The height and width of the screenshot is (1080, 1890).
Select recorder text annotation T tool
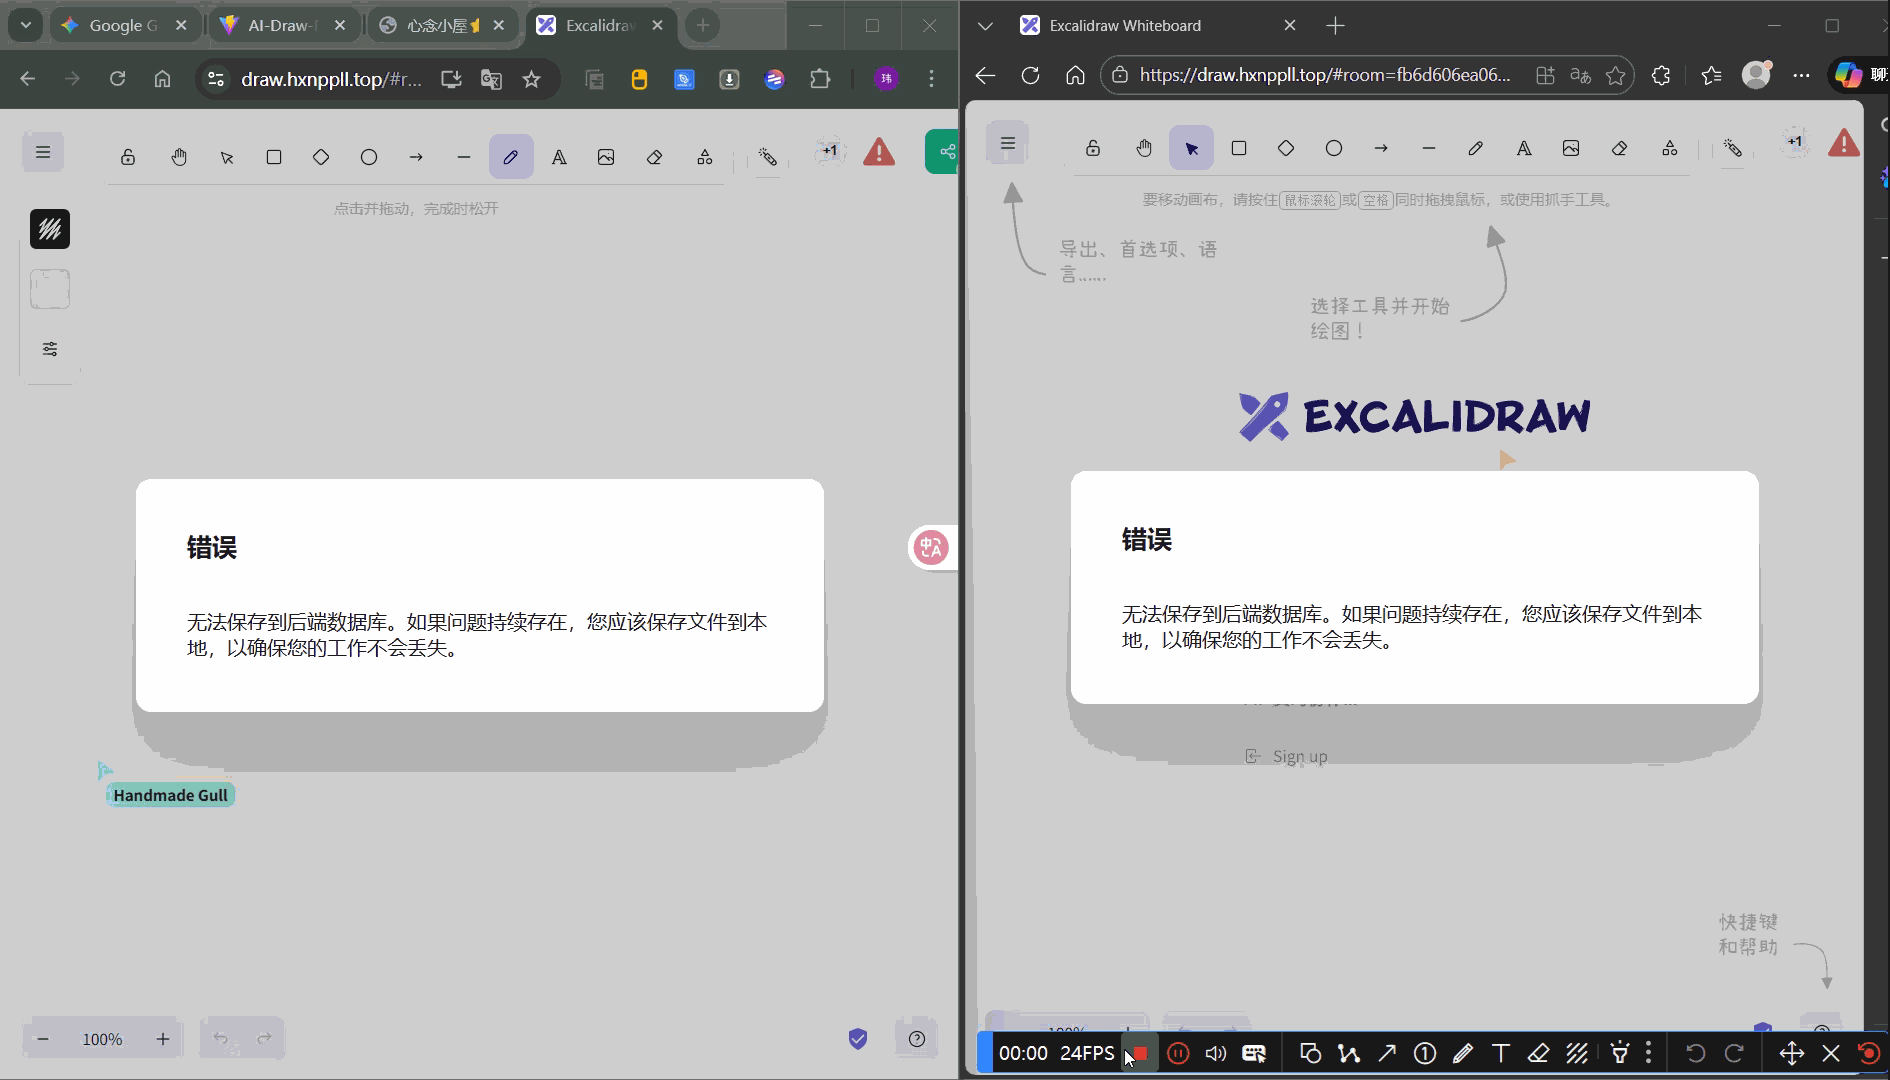(1500, 1053)
